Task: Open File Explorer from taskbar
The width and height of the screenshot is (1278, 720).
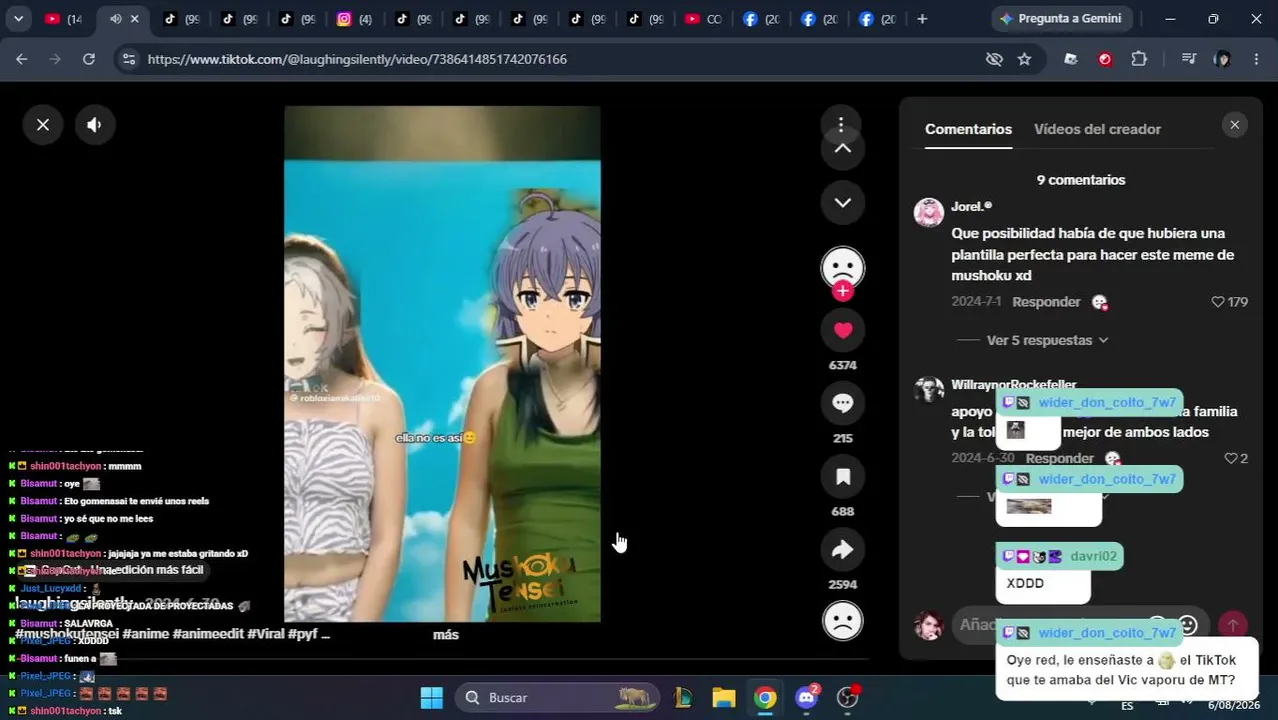Action: click(x=724, y=698)
